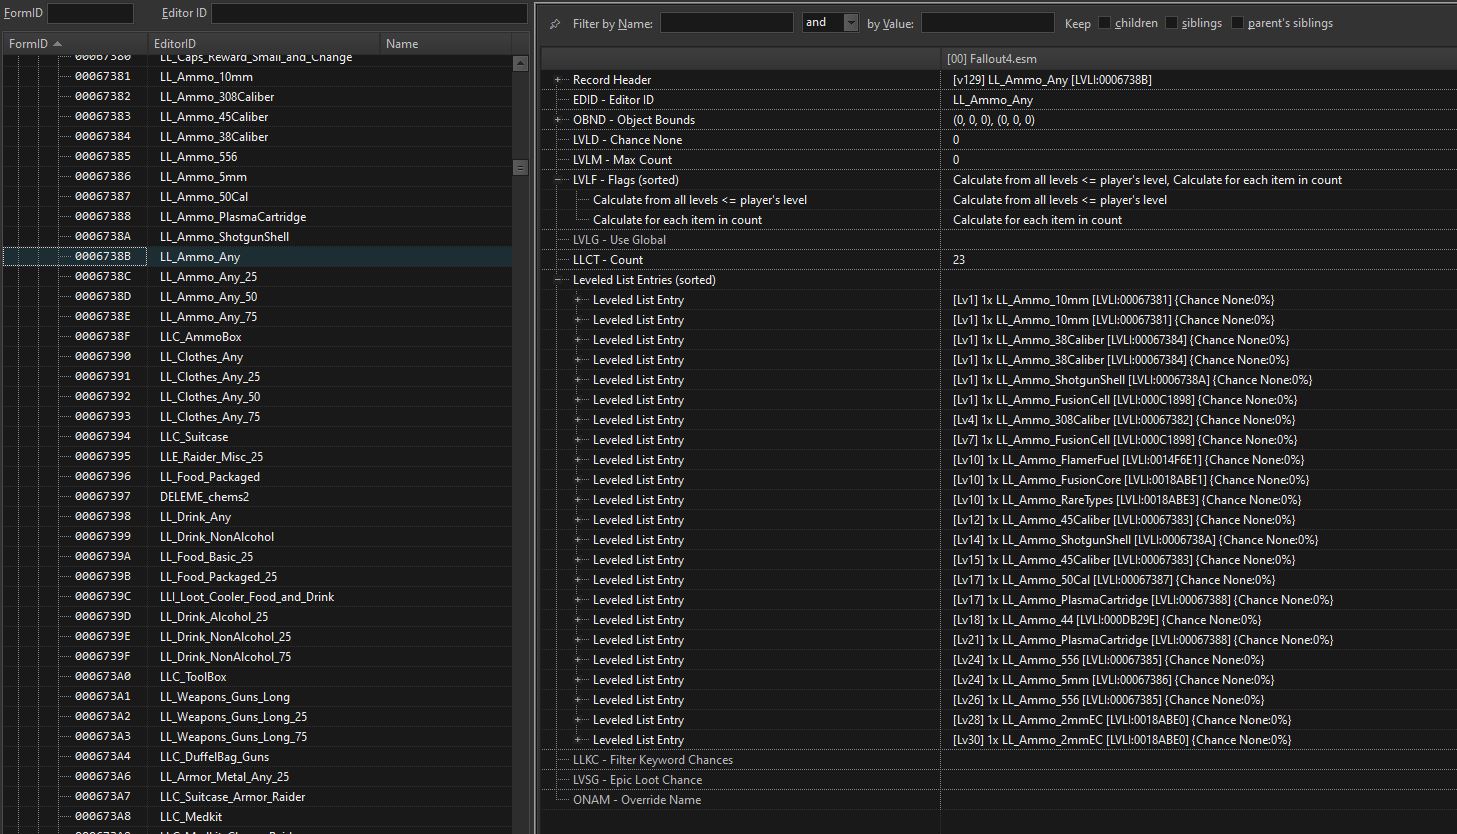This screenshot has height=834, width=1457.
Task: Click the record list scrollbar thumb
Action: [x=520, y=167]
